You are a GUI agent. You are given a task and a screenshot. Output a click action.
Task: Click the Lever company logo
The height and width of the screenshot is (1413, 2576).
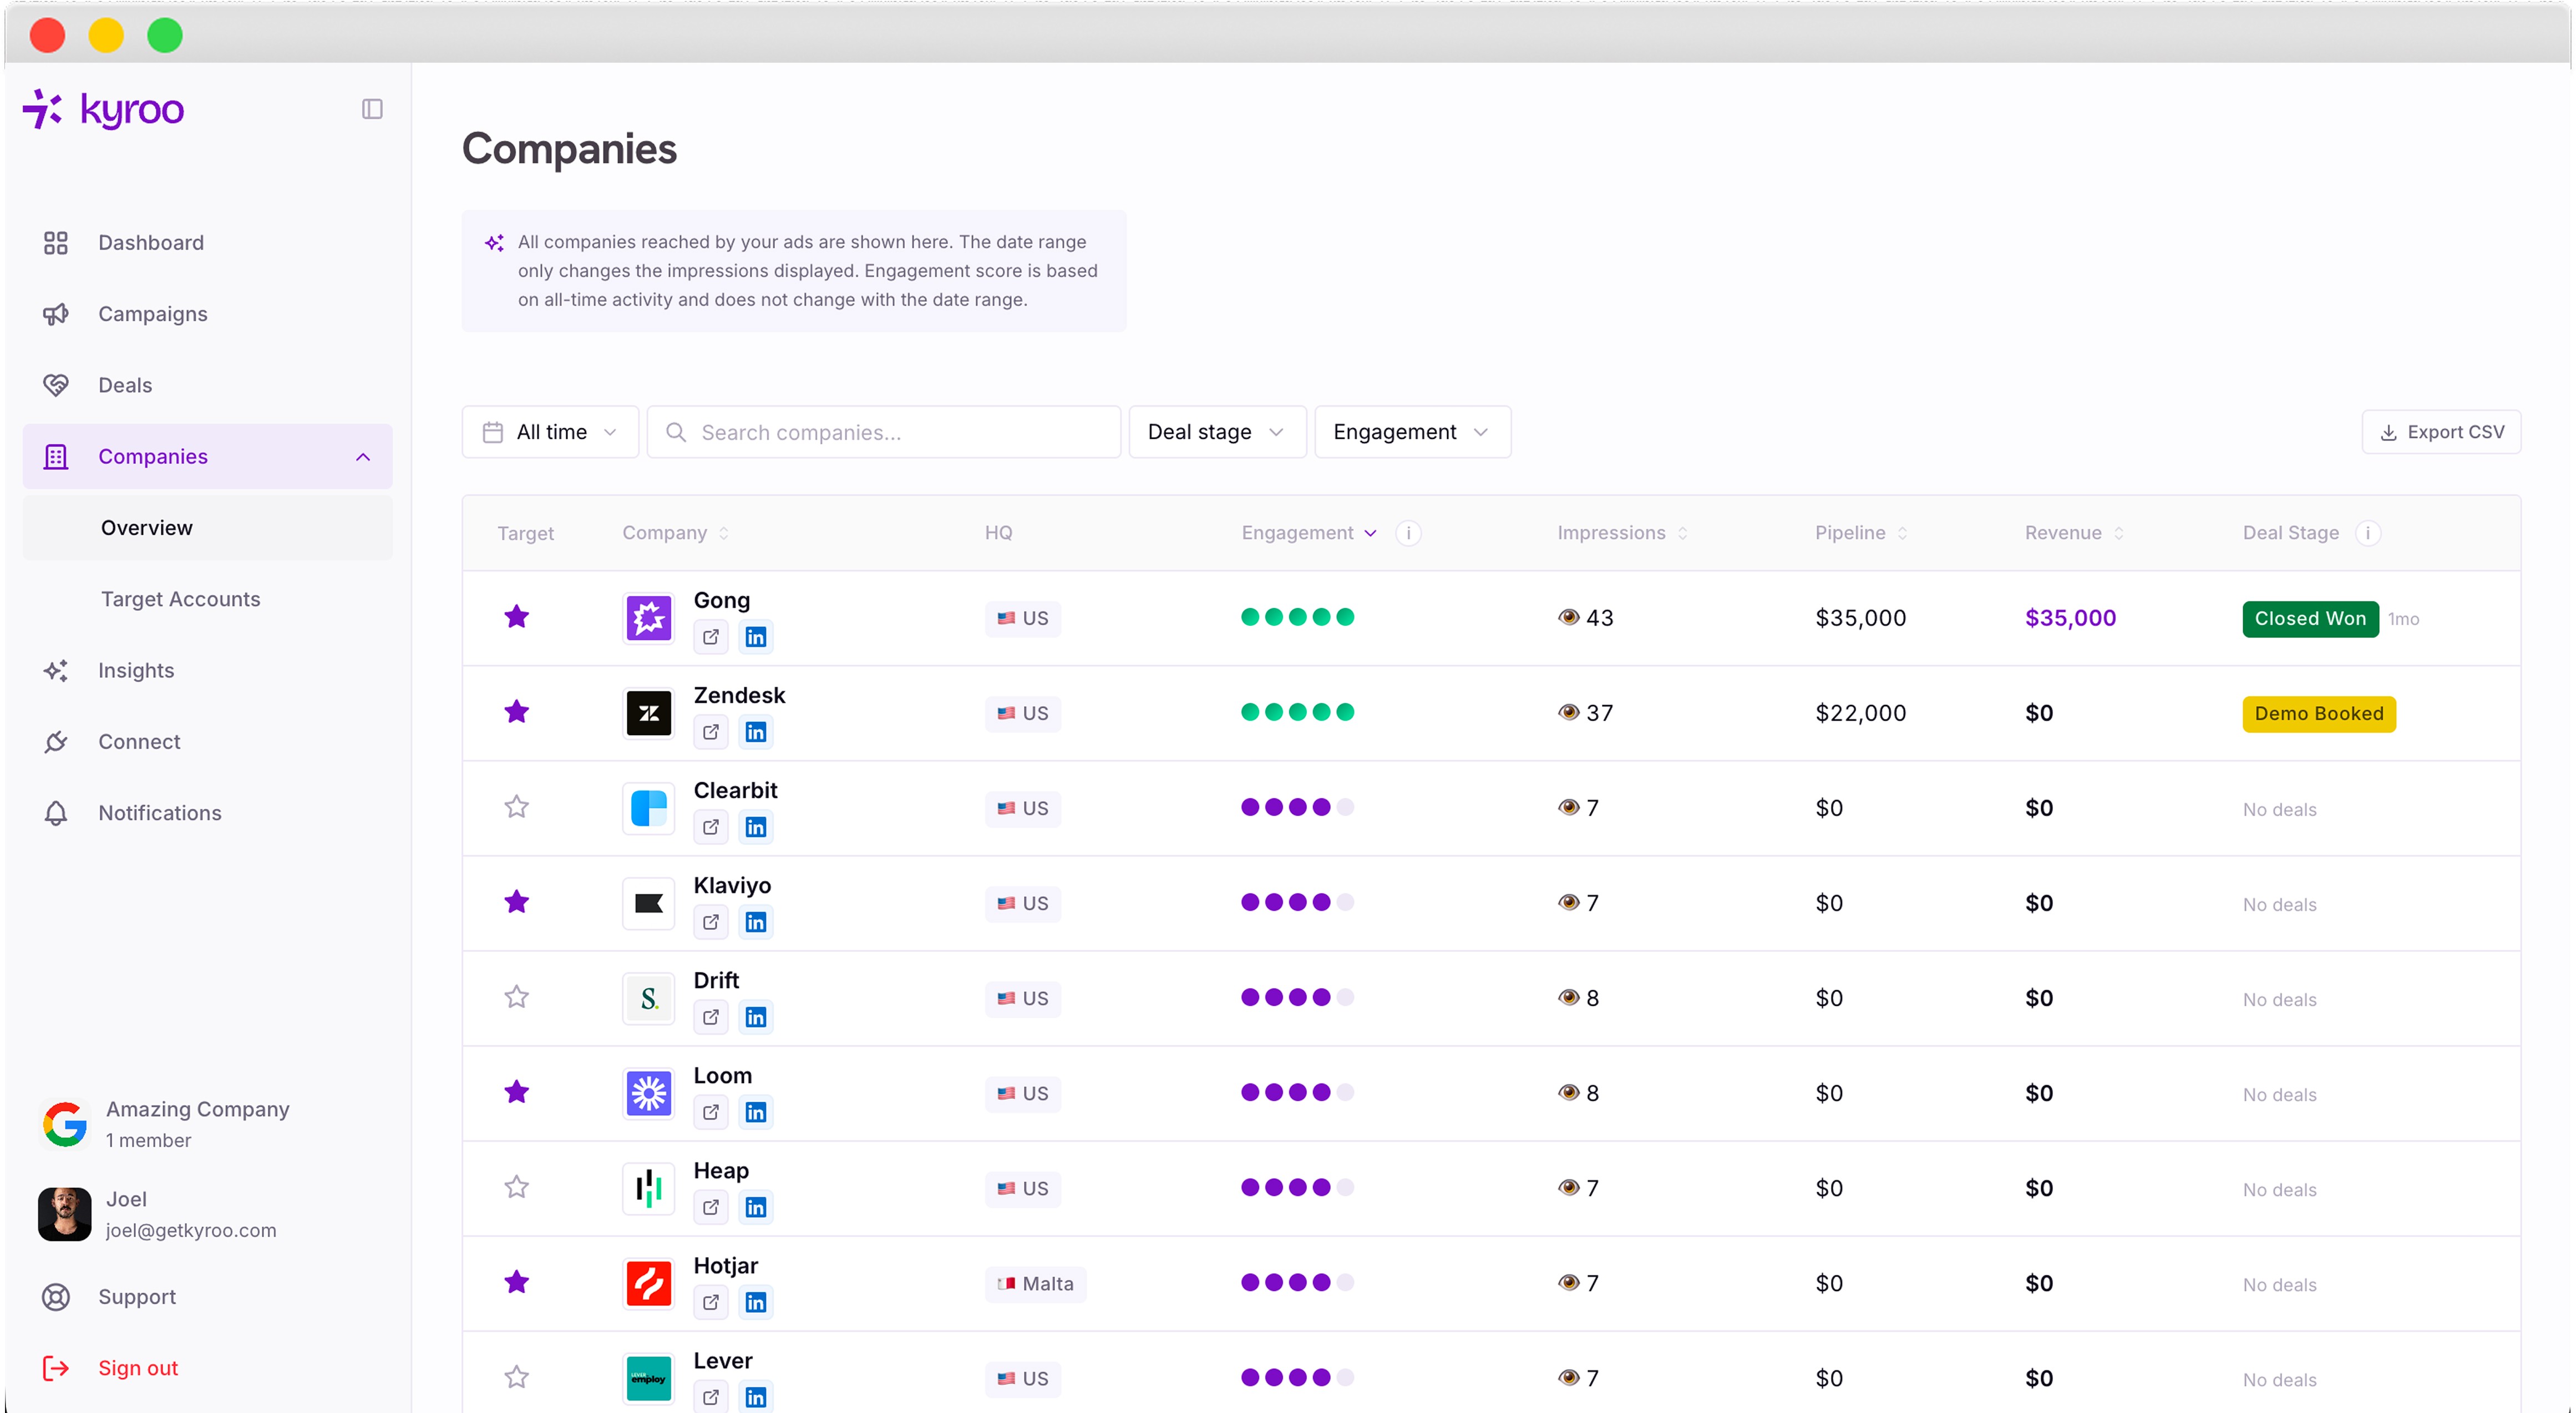[x=649, y=1378]
